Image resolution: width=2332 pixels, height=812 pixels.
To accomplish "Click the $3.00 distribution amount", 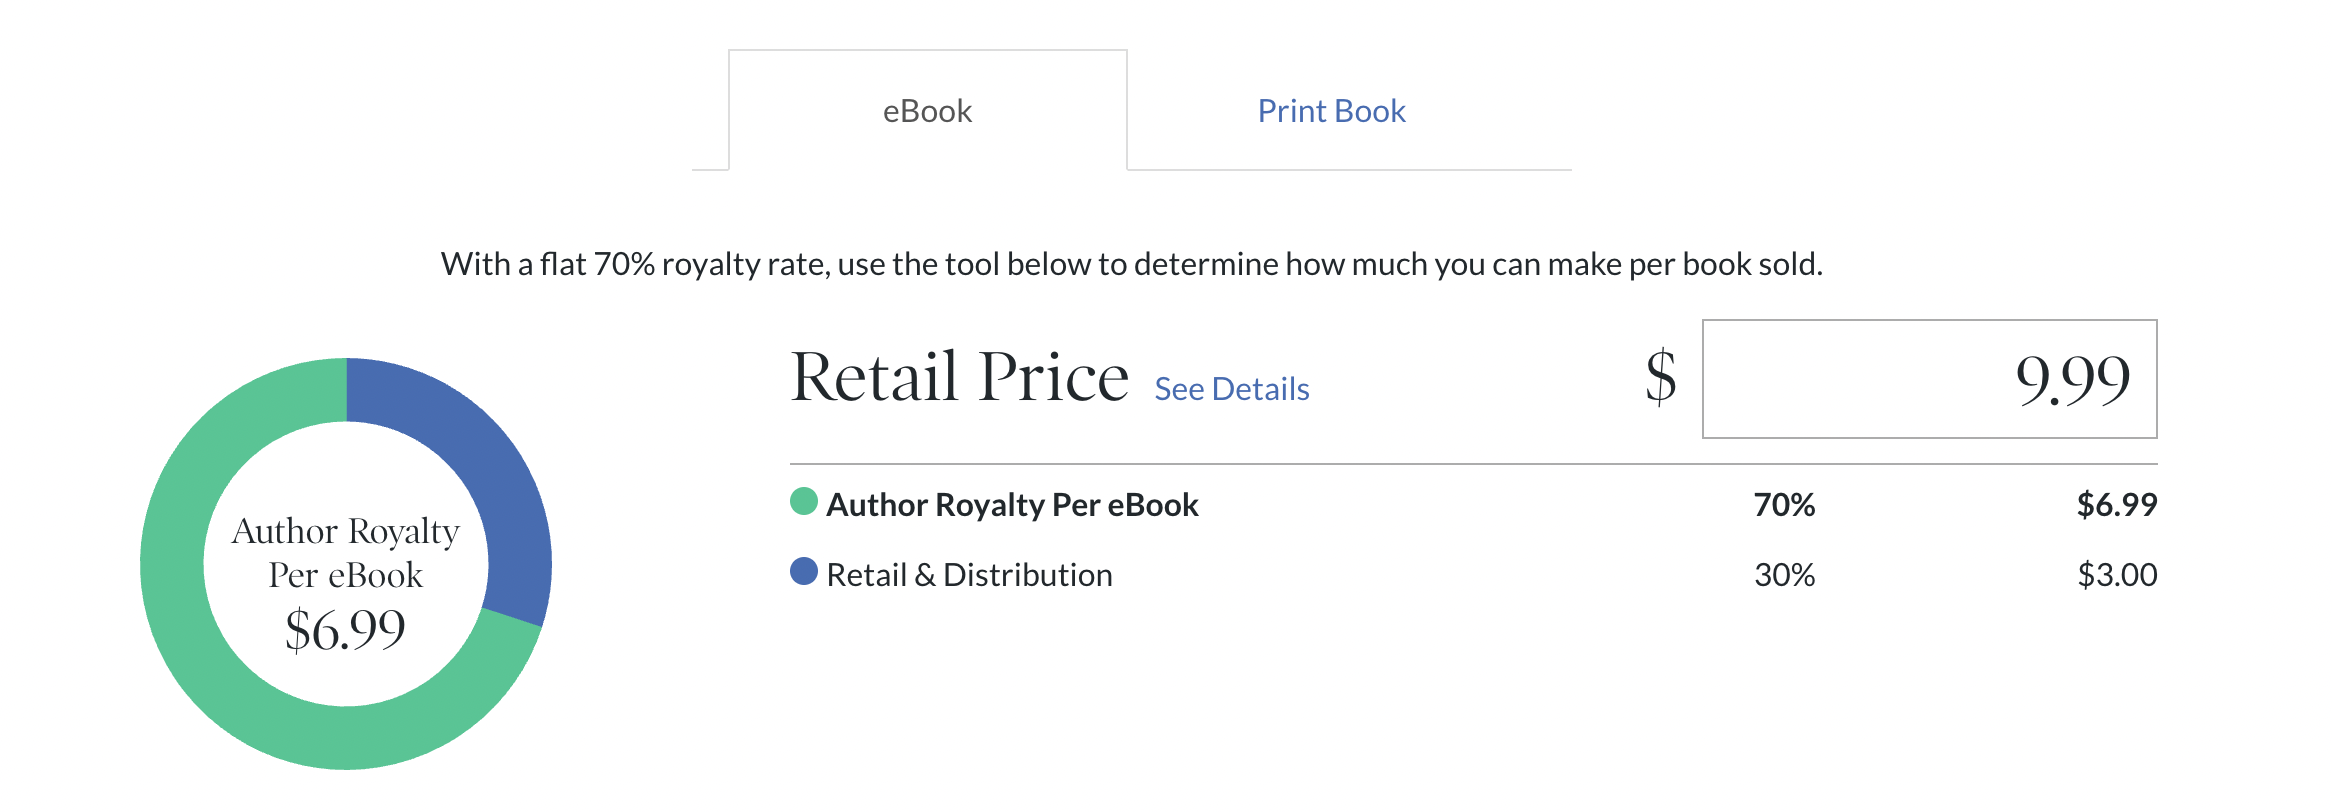I will pos(2116,575).
